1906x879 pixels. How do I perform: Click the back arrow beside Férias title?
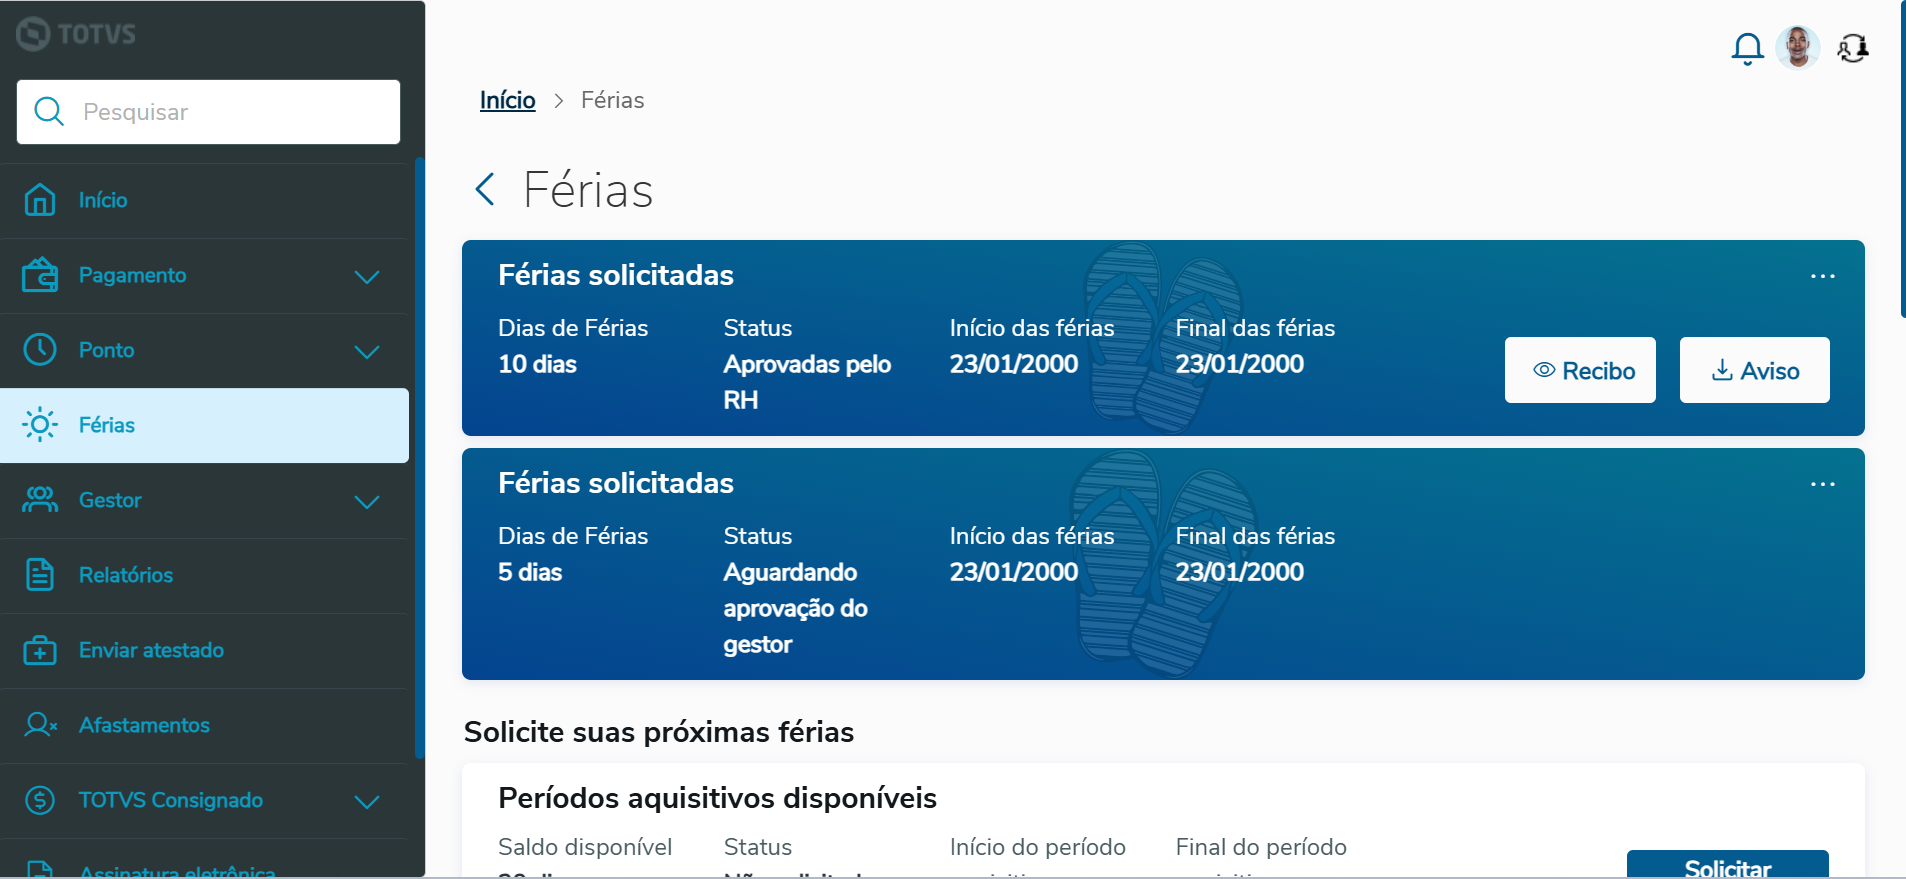click(486, 189)
